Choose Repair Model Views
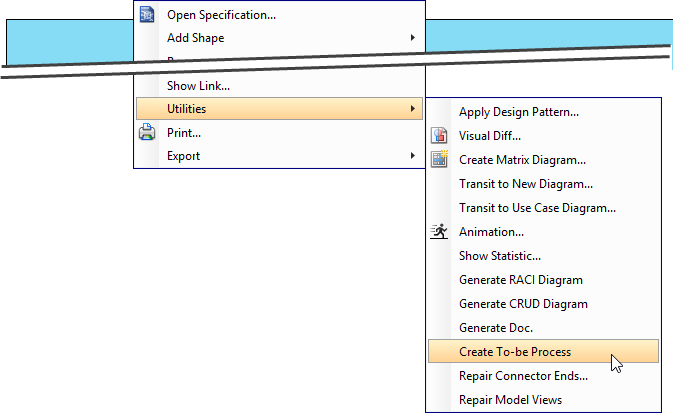Image resolution: width=673 pixels, height=413 pixels. pyautogui.click(x=510, y=400)
